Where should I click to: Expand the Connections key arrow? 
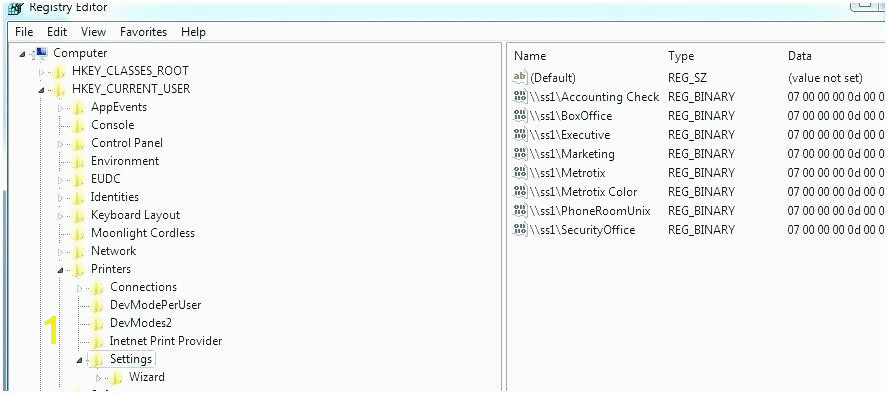point(79,288)
